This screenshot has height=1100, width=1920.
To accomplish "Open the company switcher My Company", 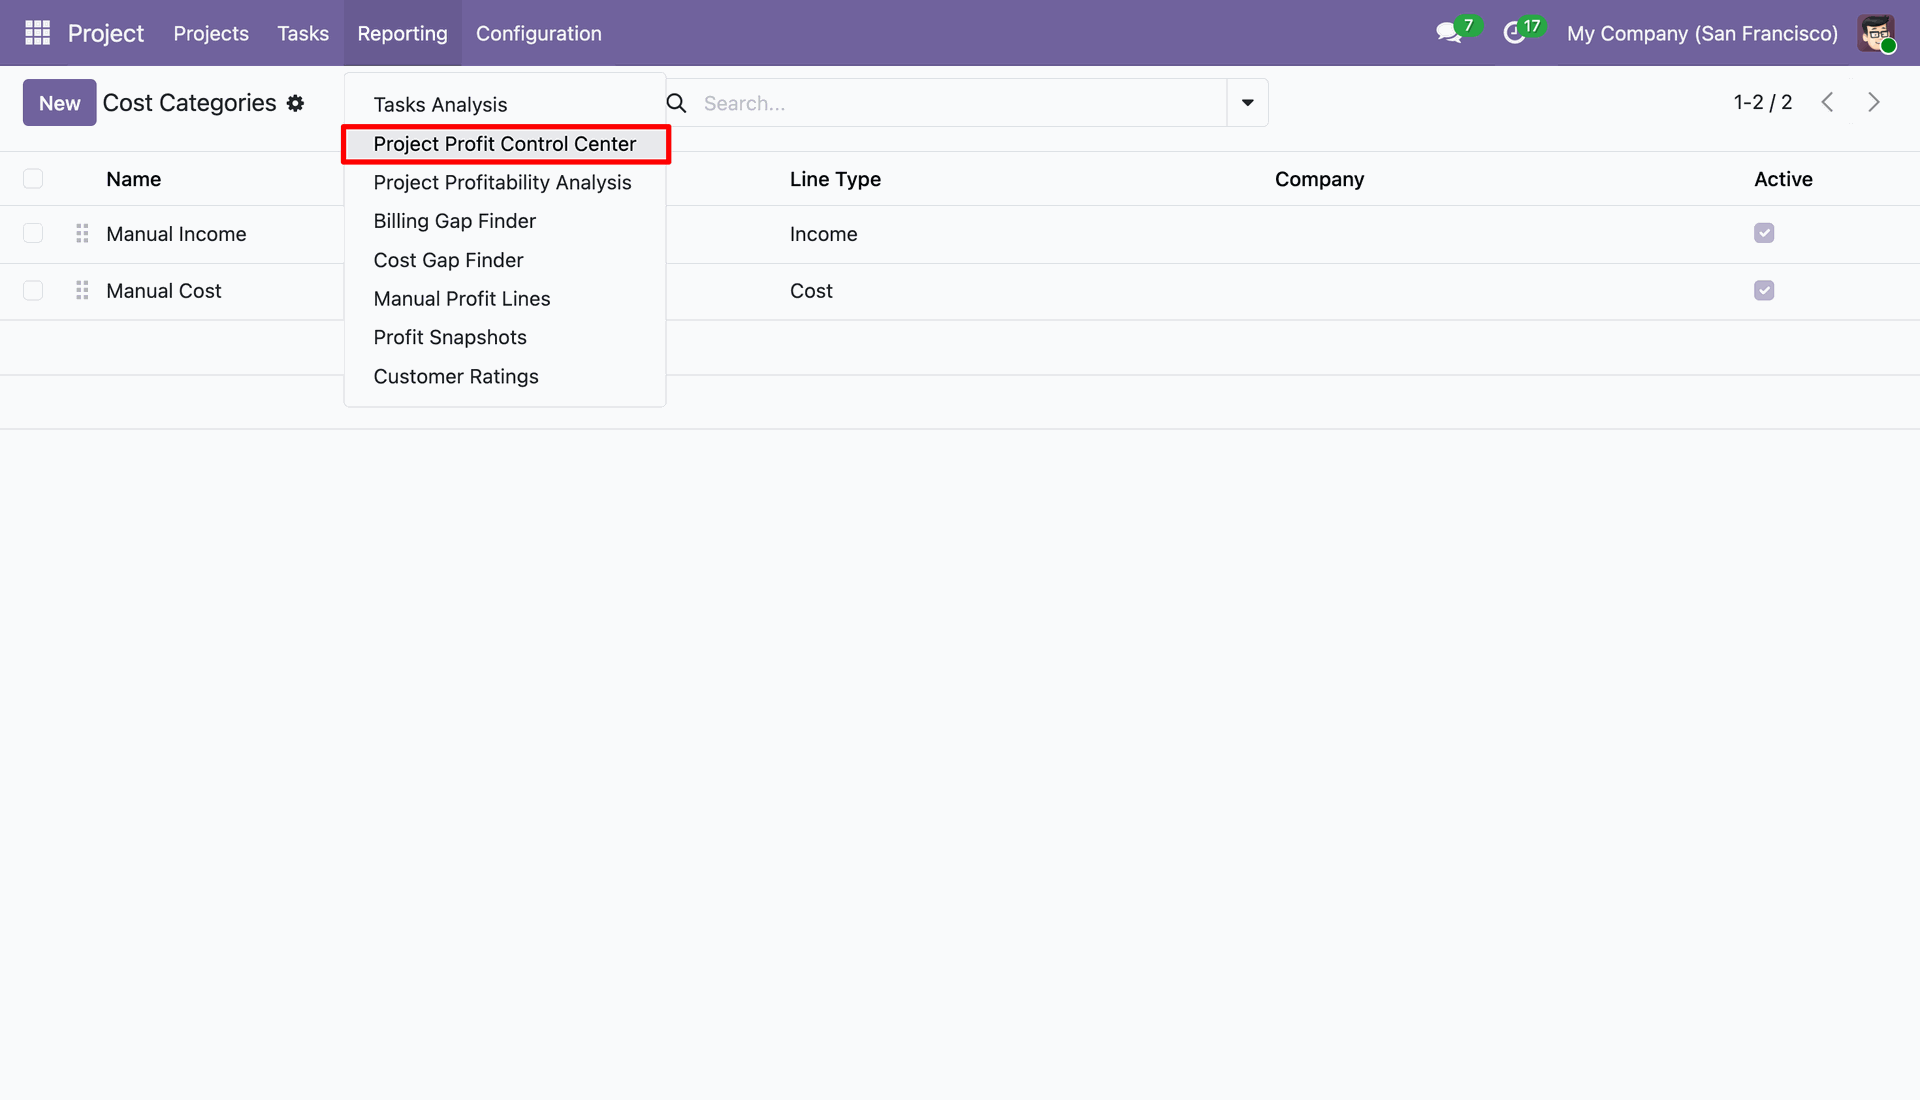I will click(x=1702, y=33).
